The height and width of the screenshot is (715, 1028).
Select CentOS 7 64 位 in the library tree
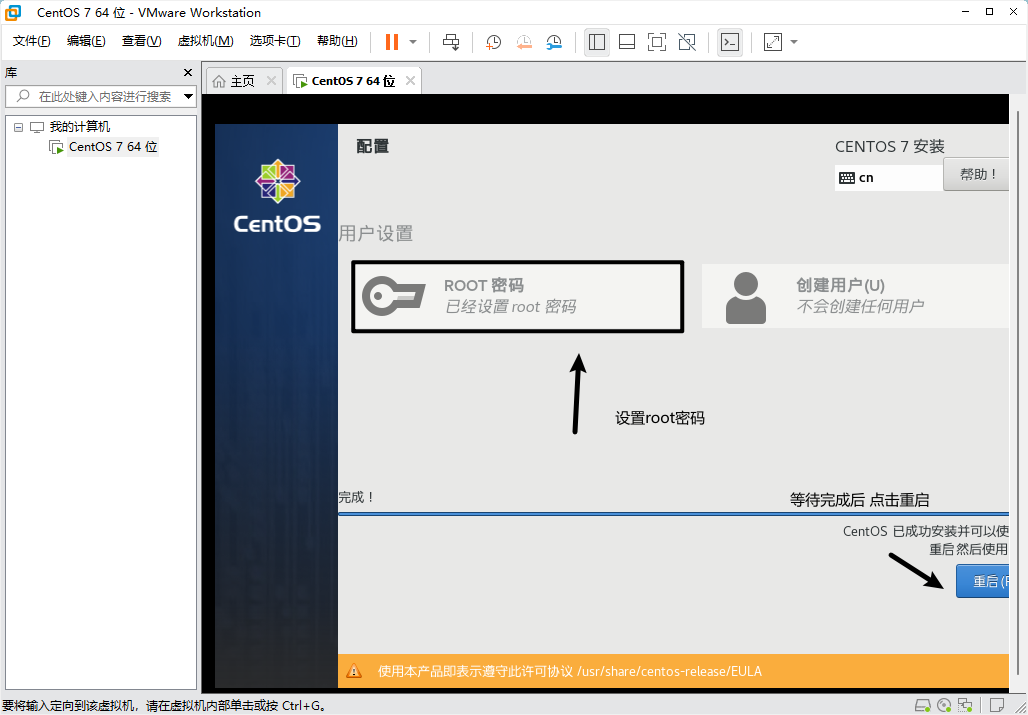[113, 147]
